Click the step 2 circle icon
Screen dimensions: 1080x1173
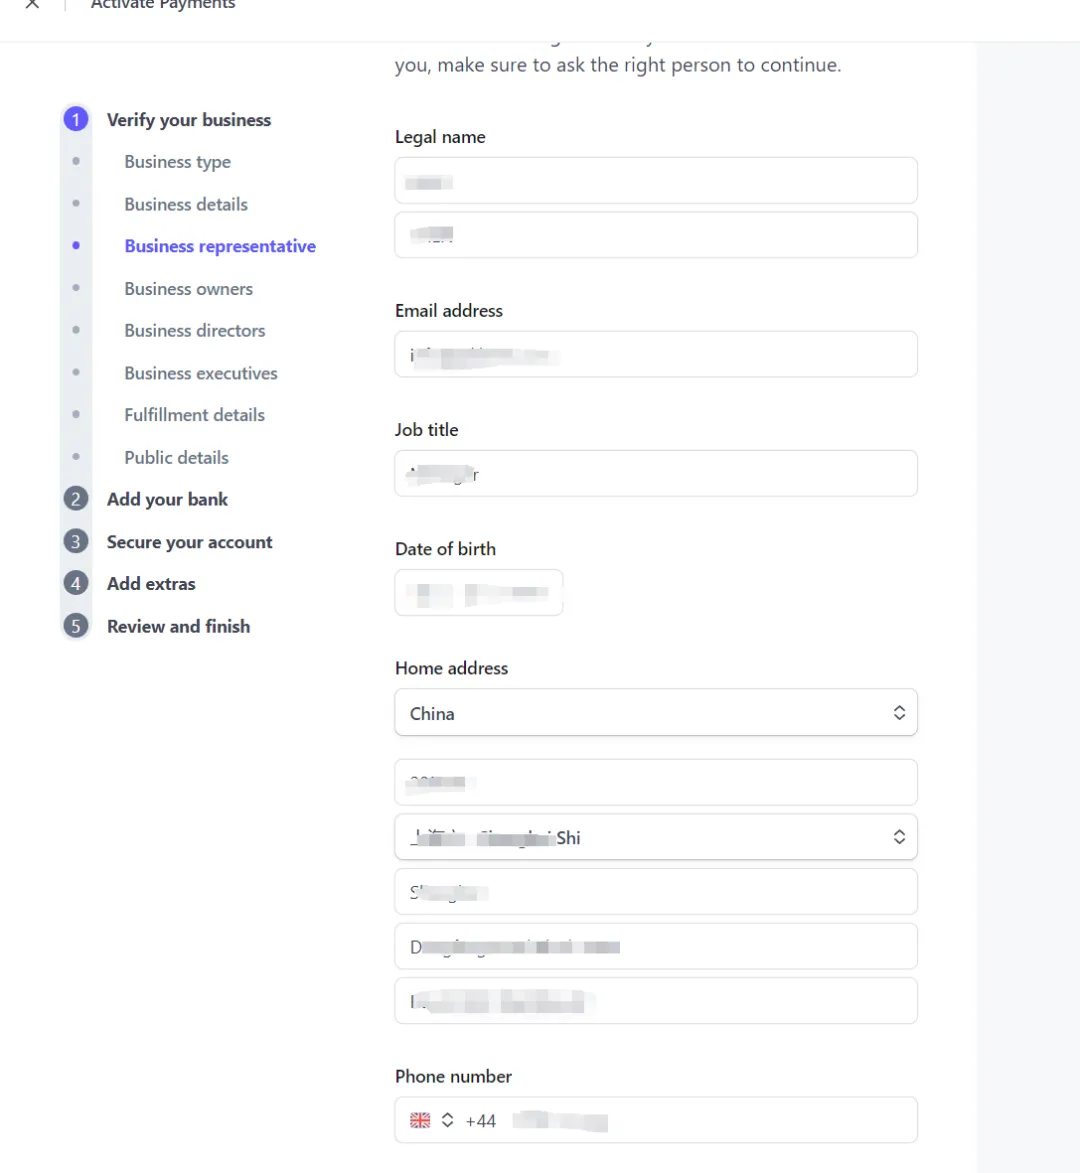coord(76,499)
